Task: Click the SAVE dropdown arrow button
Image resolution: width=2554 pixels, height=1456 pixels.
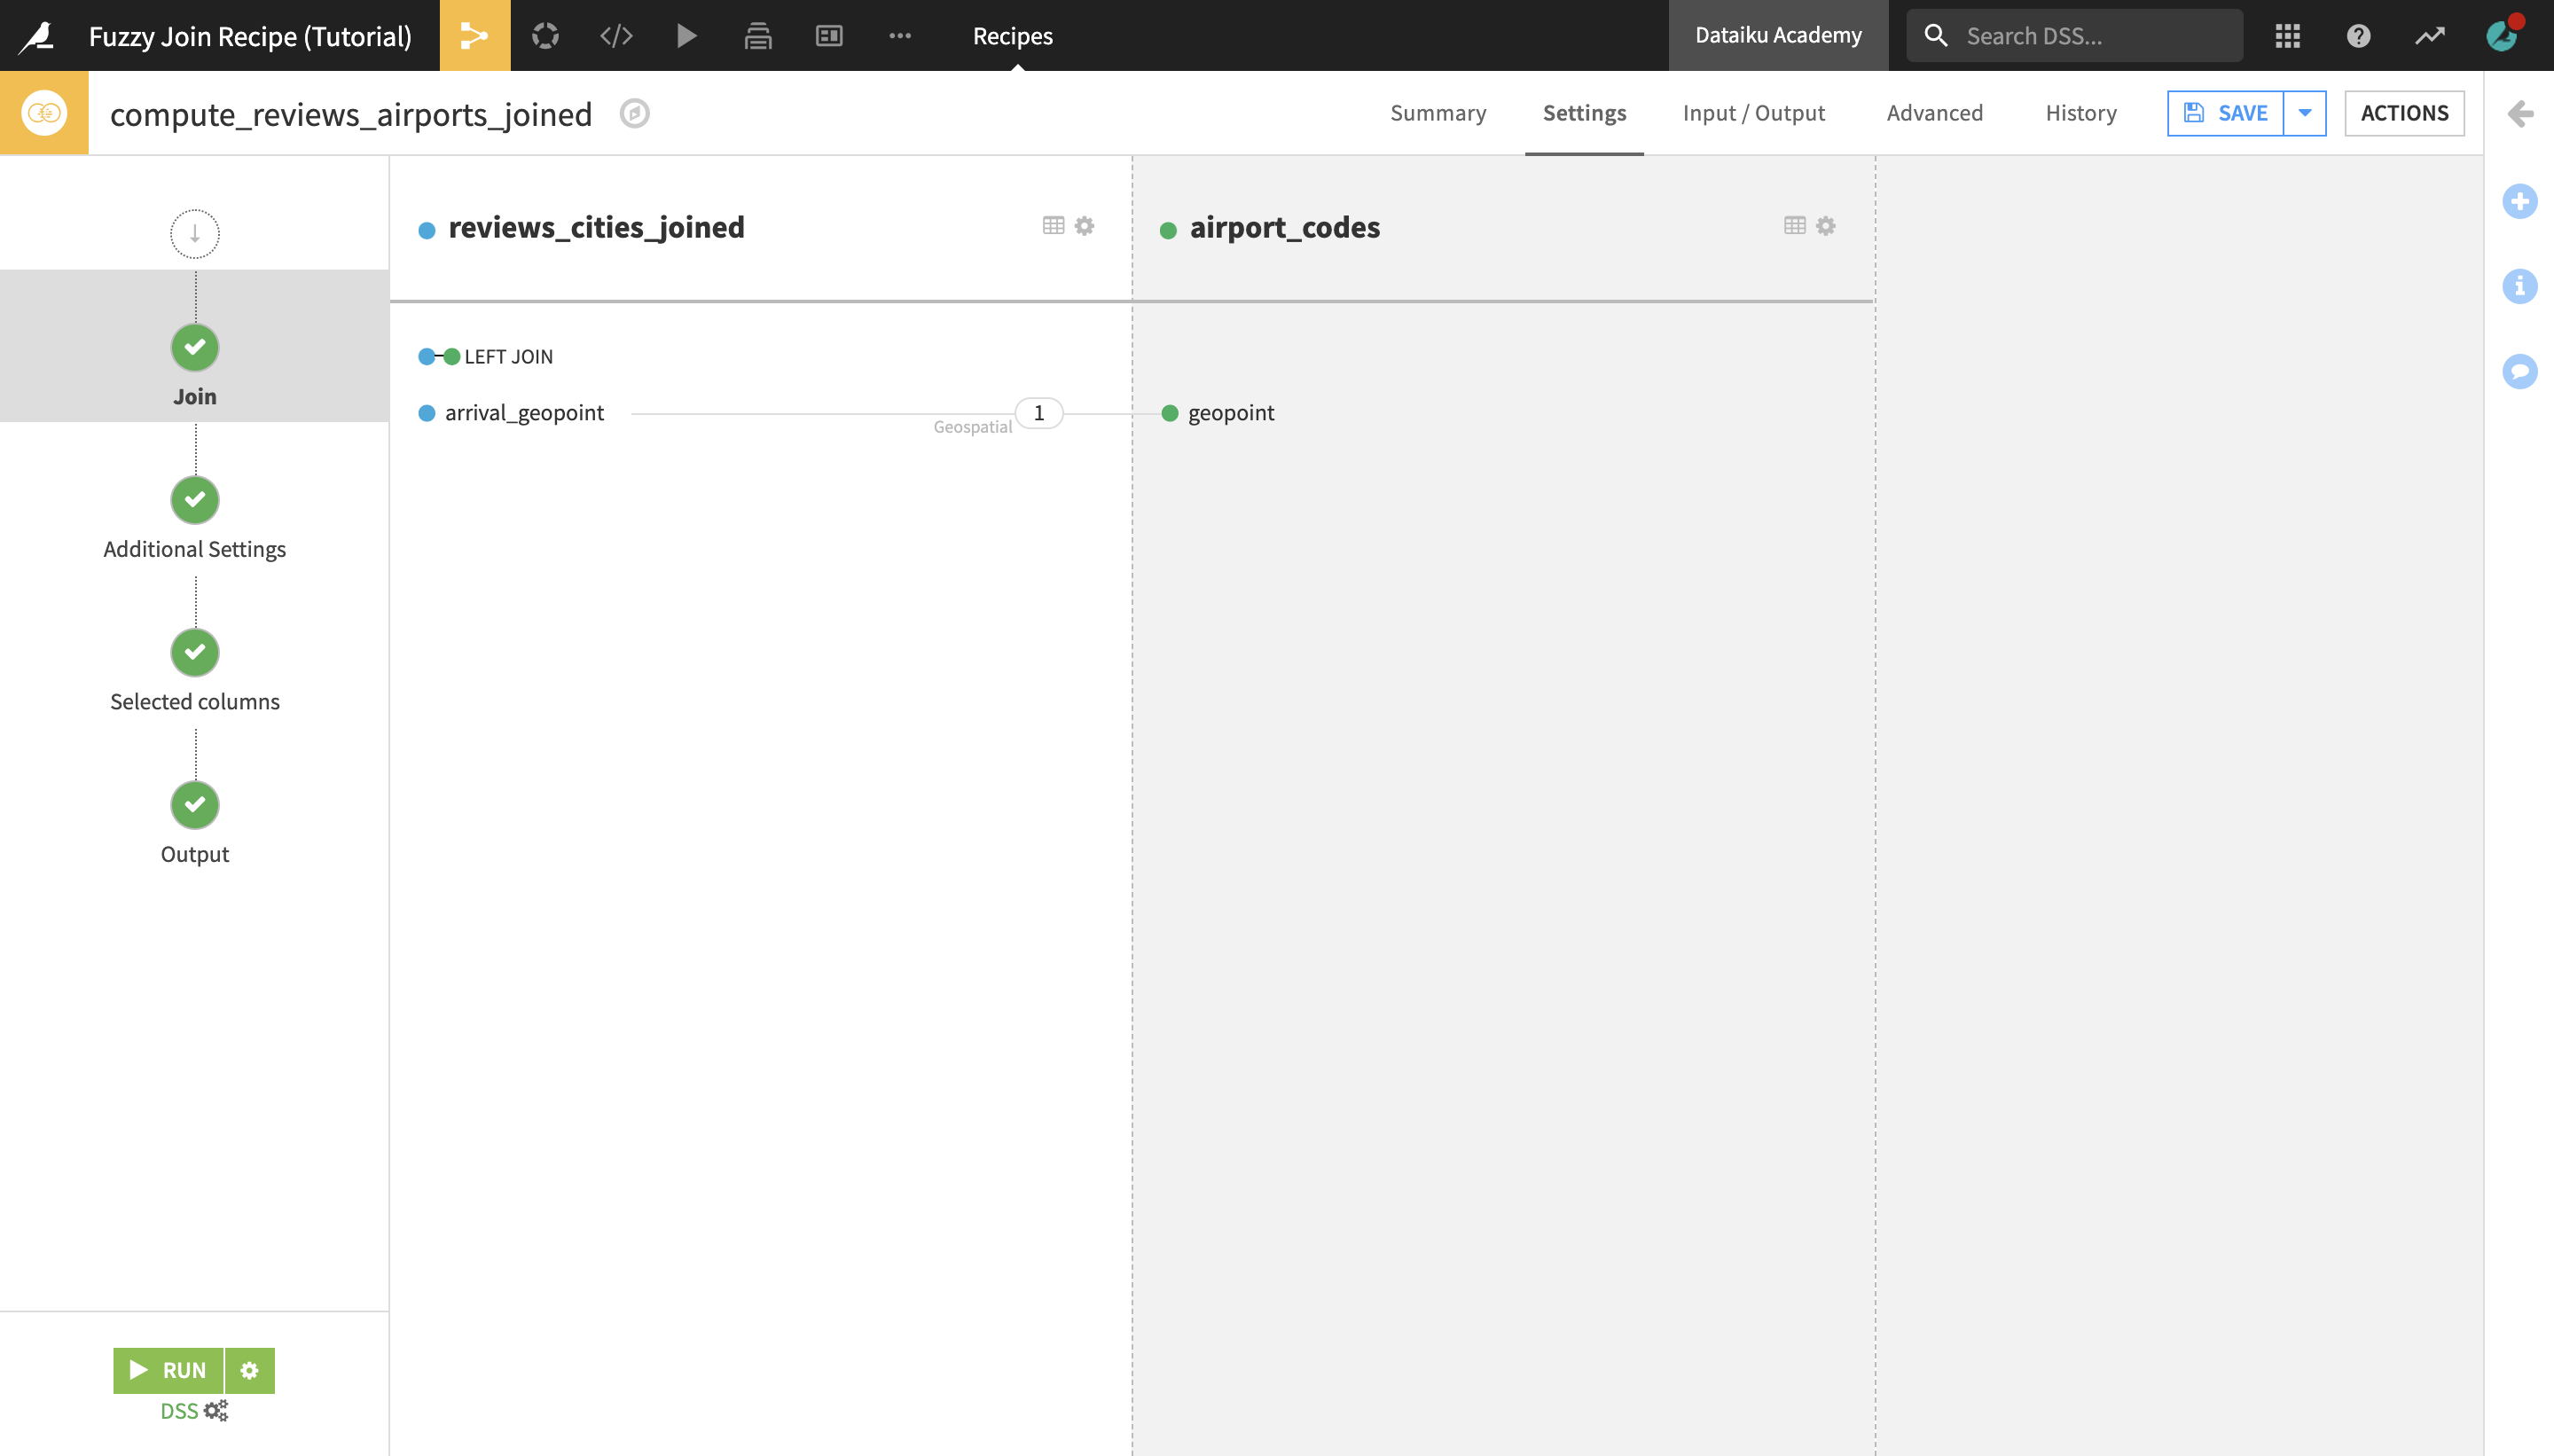Action: pyautogui.click(x=2307, y=113)
